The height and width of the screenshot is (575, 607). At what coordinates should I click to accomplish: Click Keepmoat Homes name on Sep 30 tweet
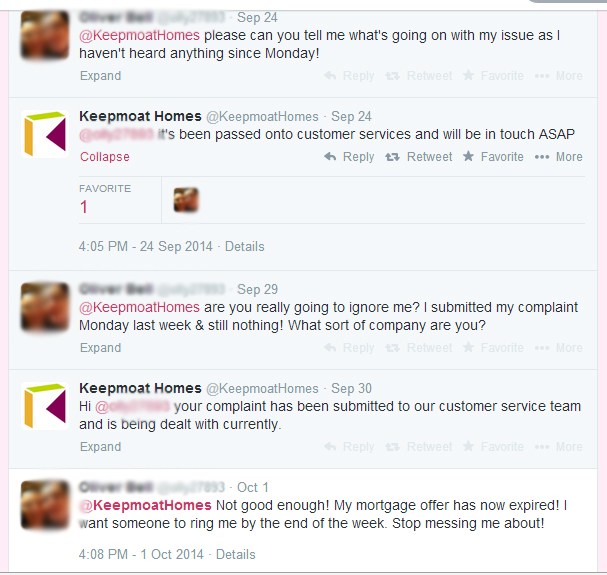click(x=140, y=388)
